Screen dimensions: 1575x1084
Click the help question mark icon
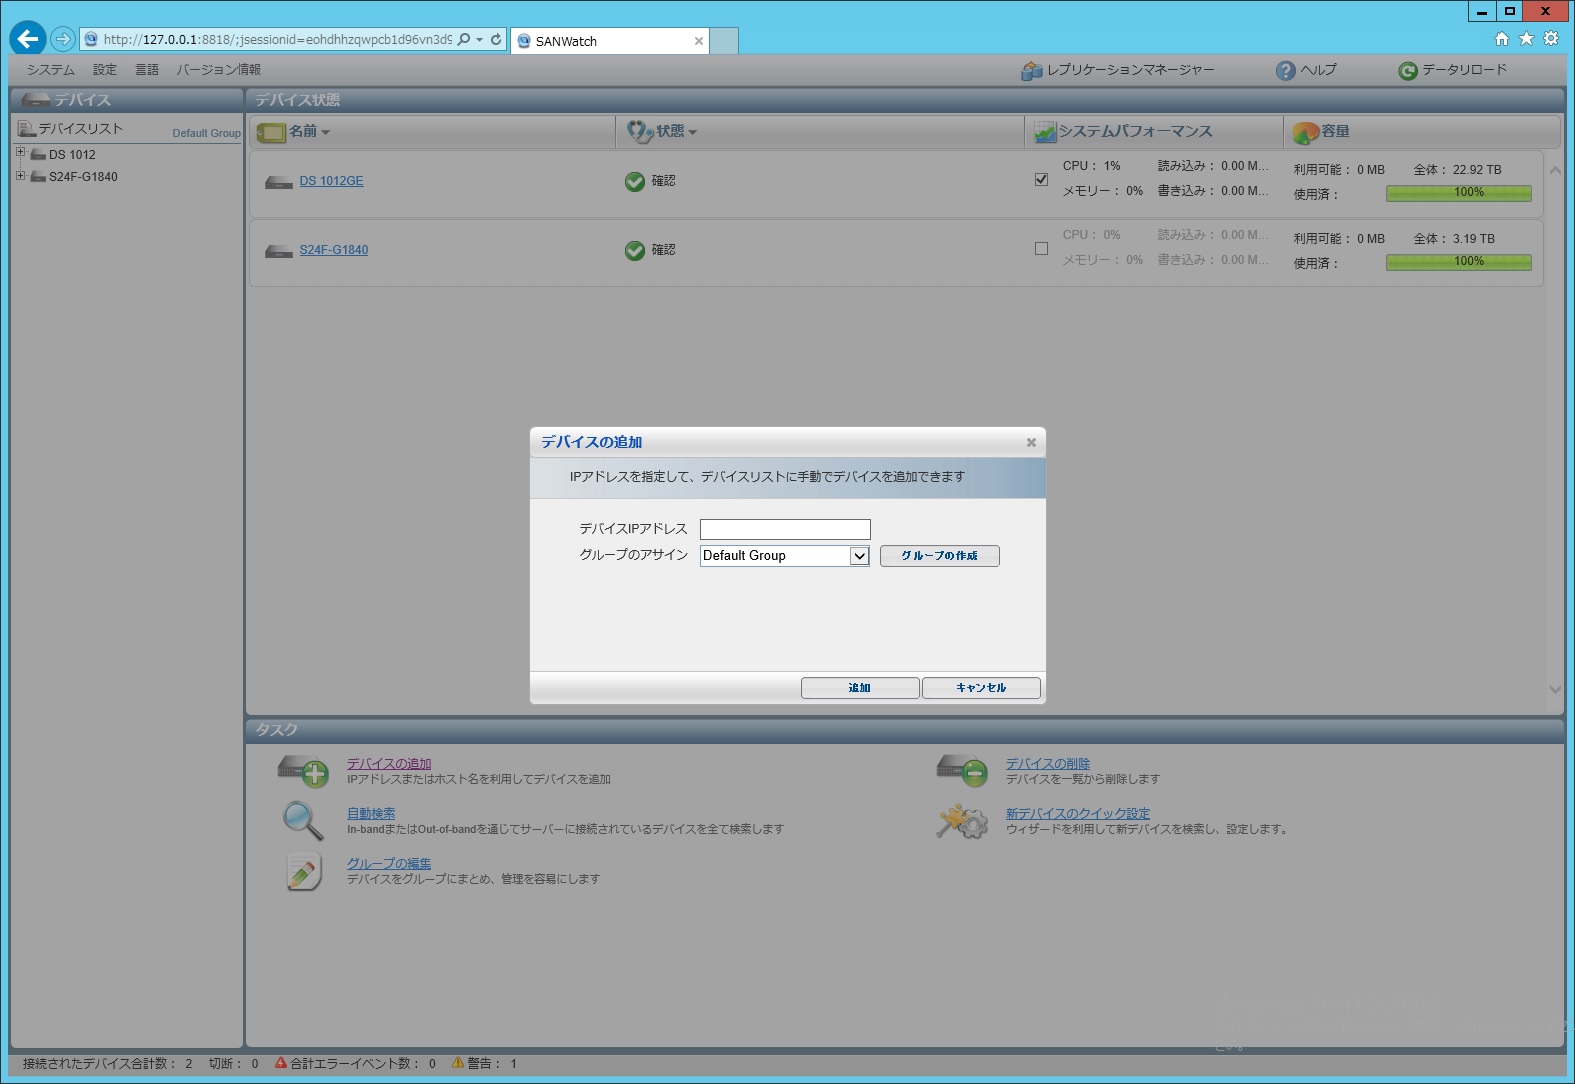pyautogui.click(x=1285, y=71)
